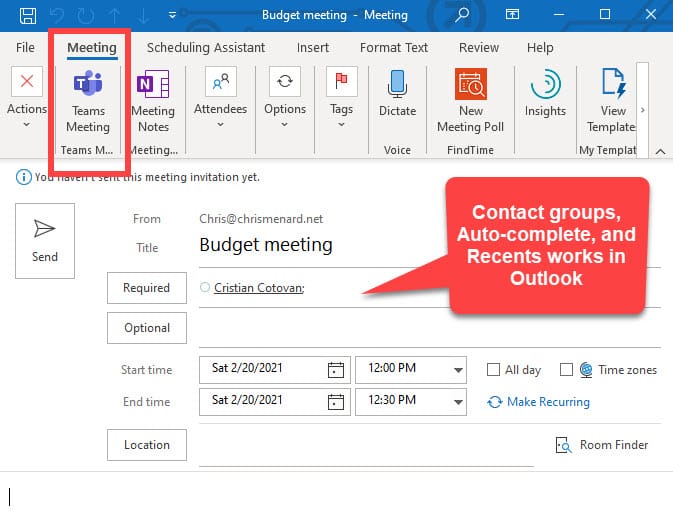Click the Save icon in title bar

tap(28, 15)
